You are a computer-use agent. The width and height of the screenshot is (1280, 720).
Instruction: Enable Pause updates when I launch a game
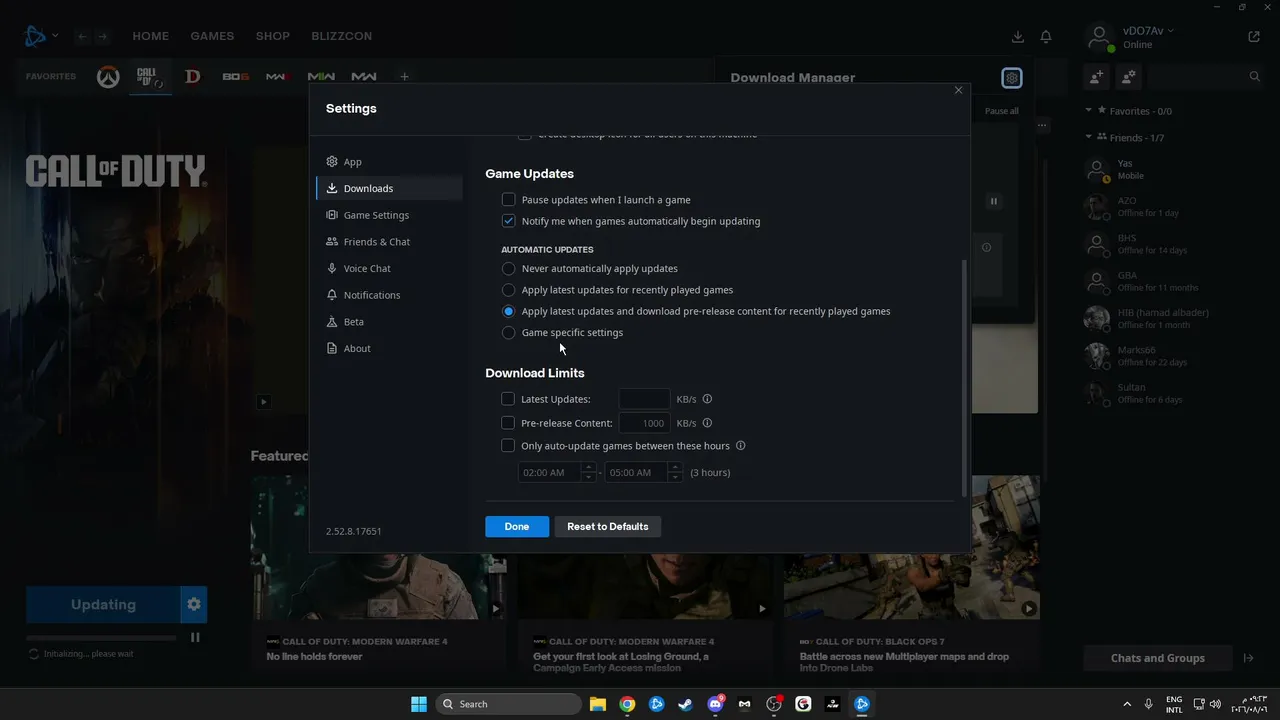[508, 200]
